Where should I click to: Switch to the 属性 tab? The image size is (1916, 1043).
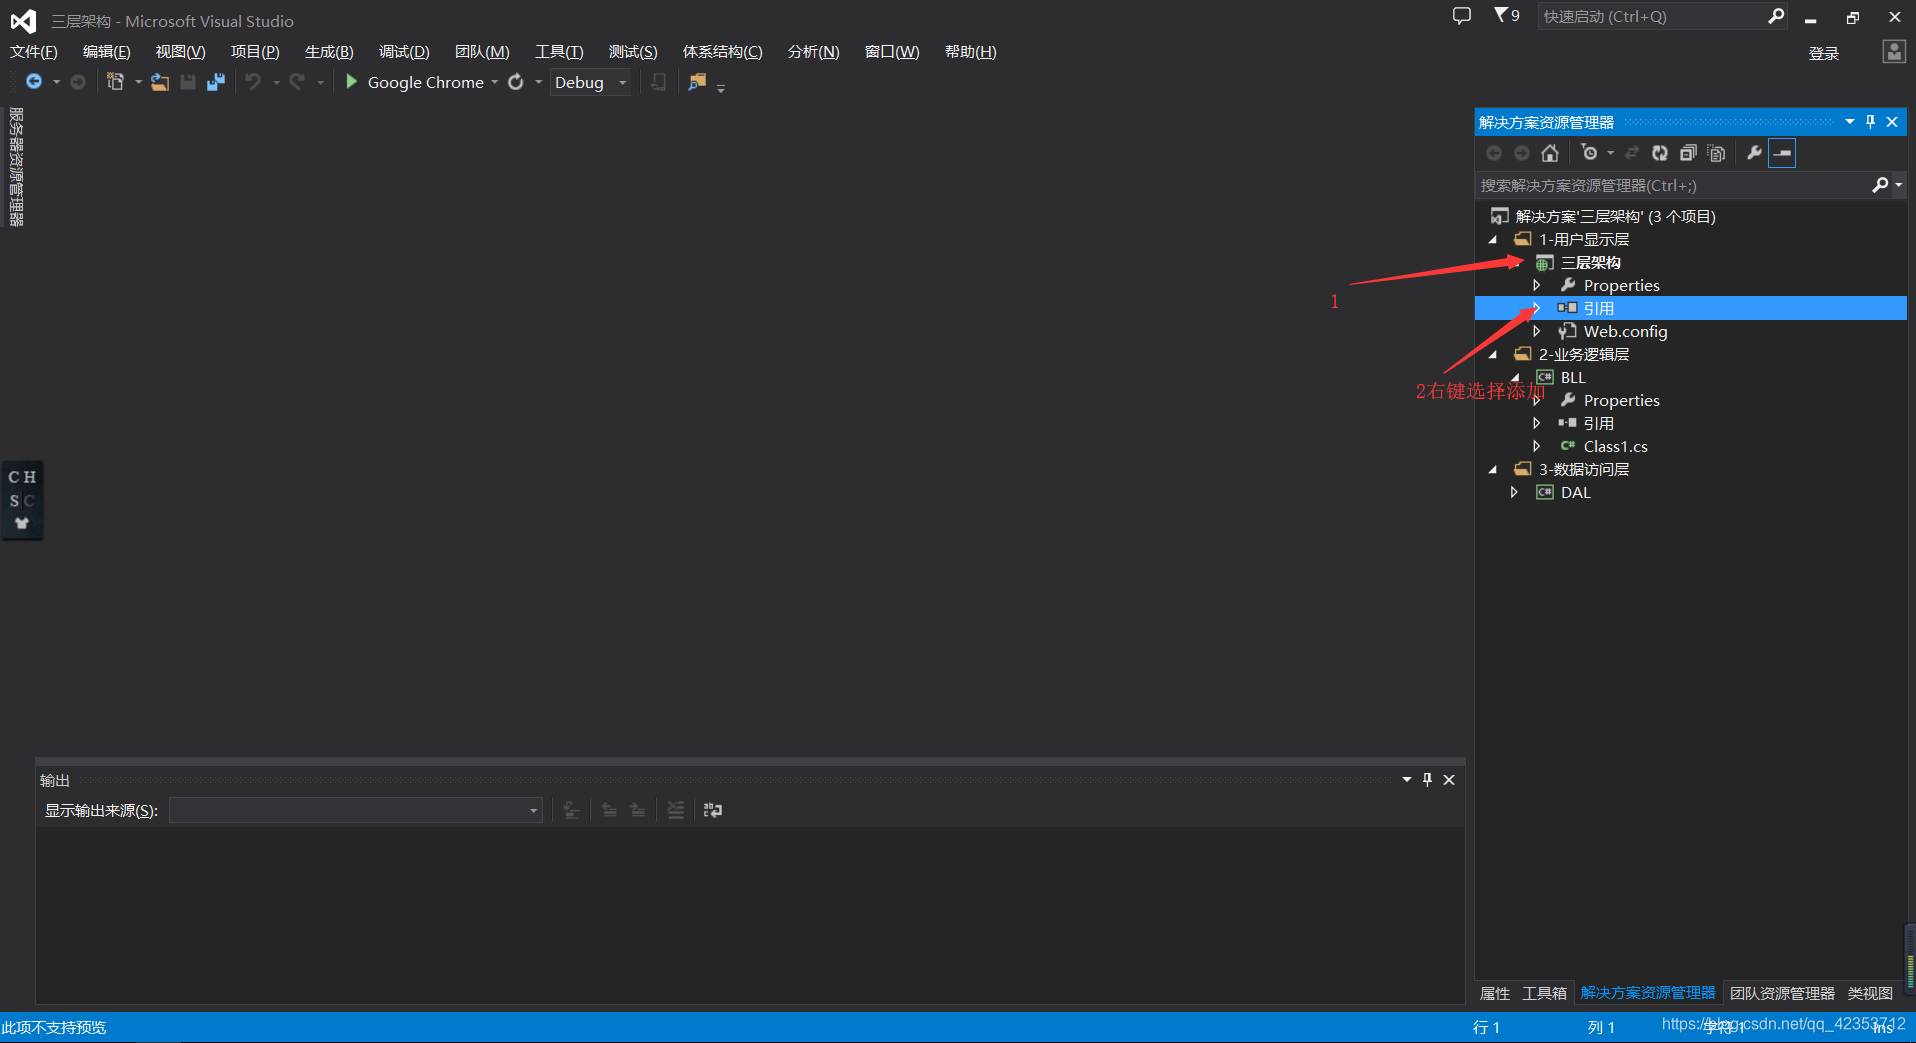[x=1495, y=993]
